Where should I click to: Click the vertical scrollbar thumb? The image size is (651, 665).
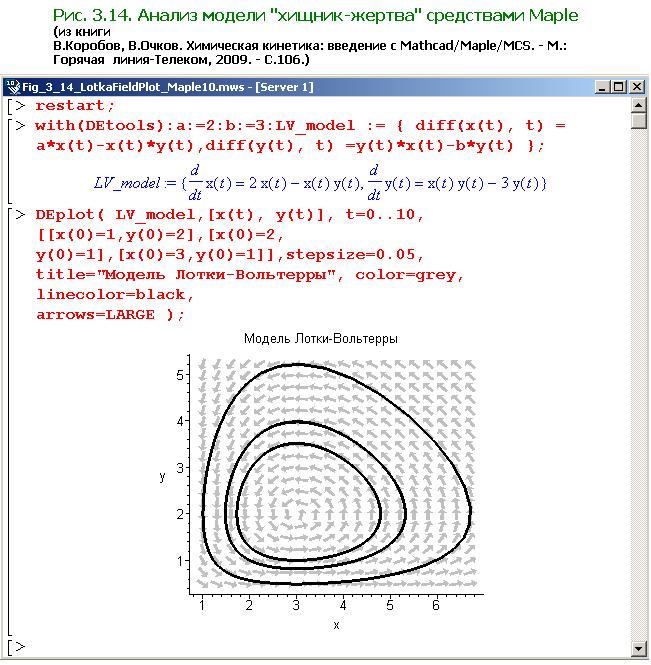point(639,120)
